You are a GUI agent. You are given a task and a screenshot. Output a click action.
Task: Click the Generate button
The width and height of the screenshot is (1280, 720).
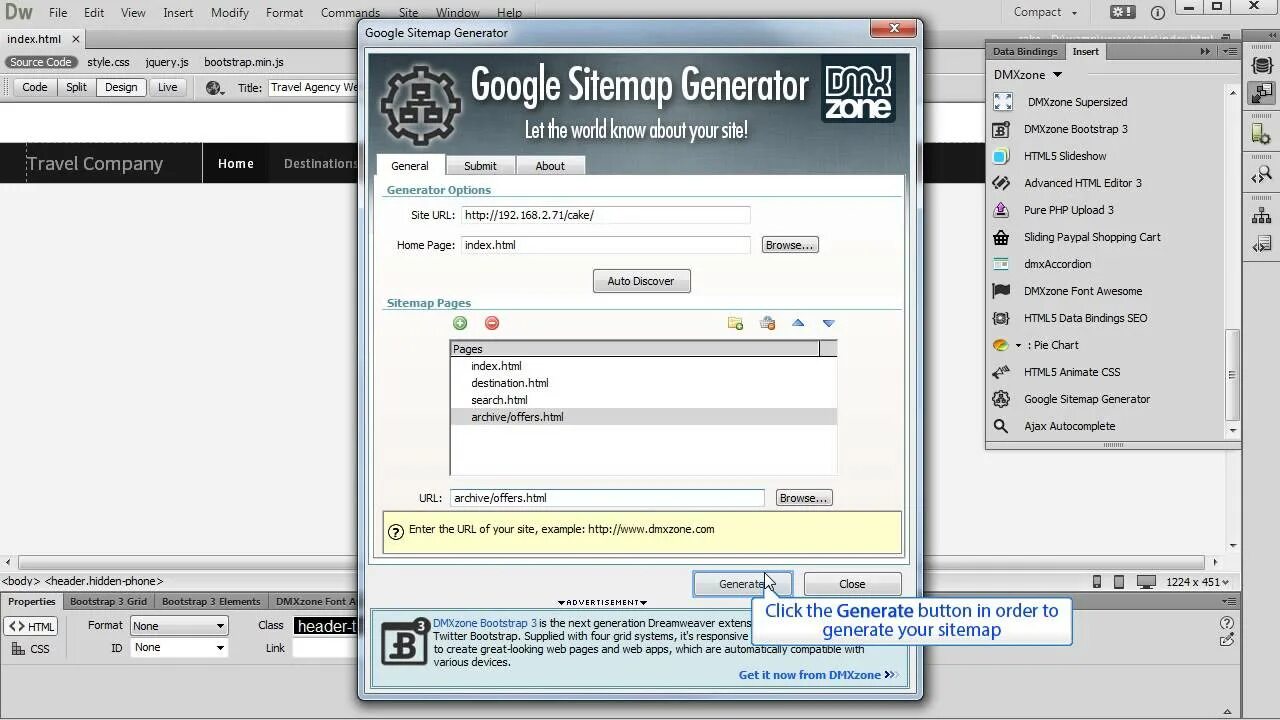point(742,584)
